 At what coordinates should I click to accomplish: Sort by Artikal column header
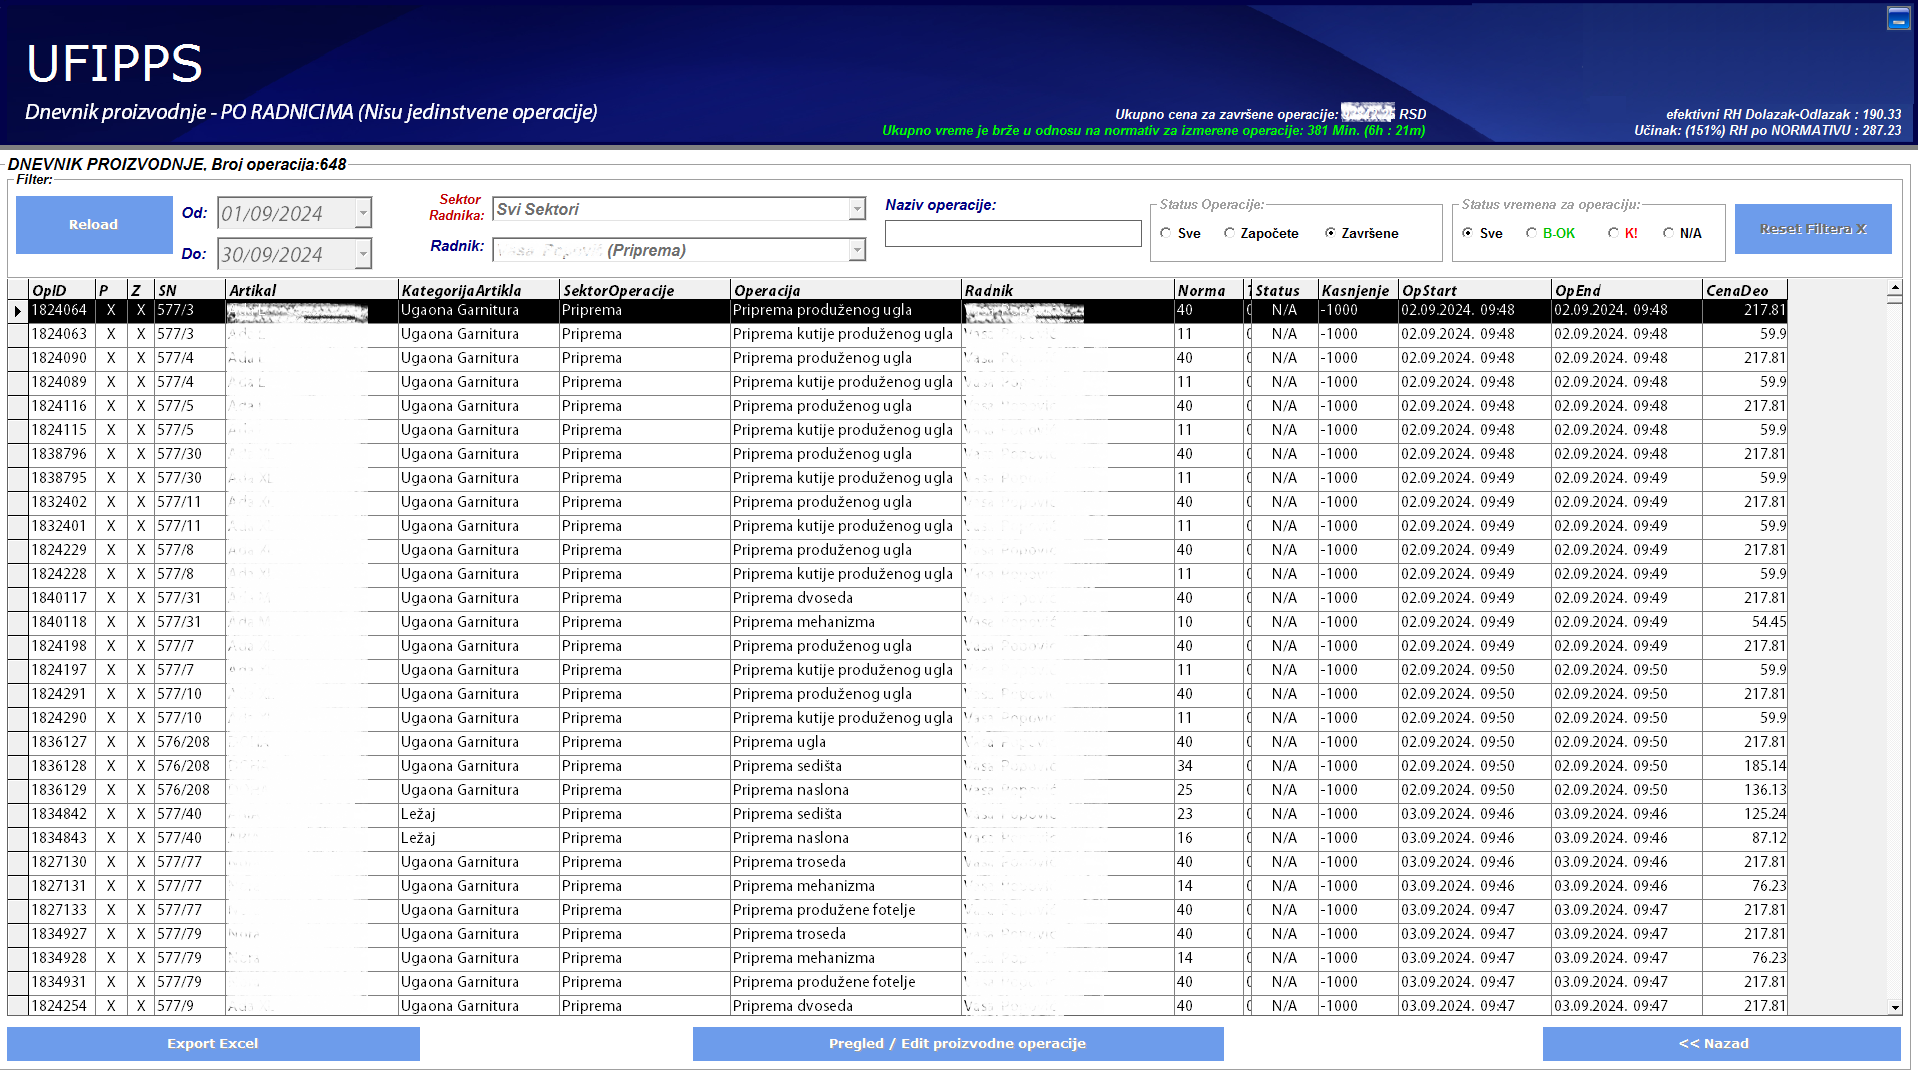[x=311, y=290]
